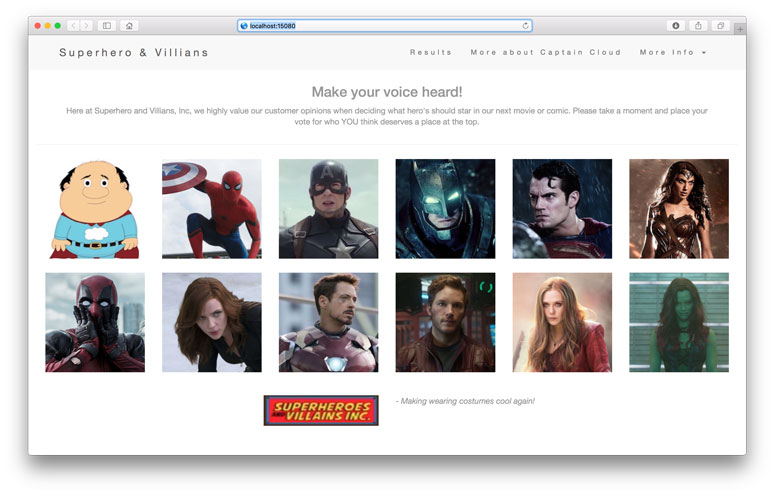Vote for the Superman portrait

(x=562, y=209)
